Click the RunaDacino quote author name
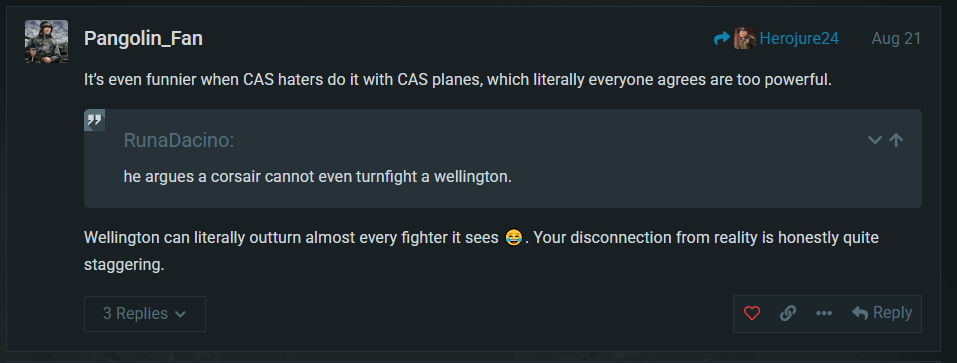The width and height of the screenshot is (957, 363). click(x=179, y=140)
